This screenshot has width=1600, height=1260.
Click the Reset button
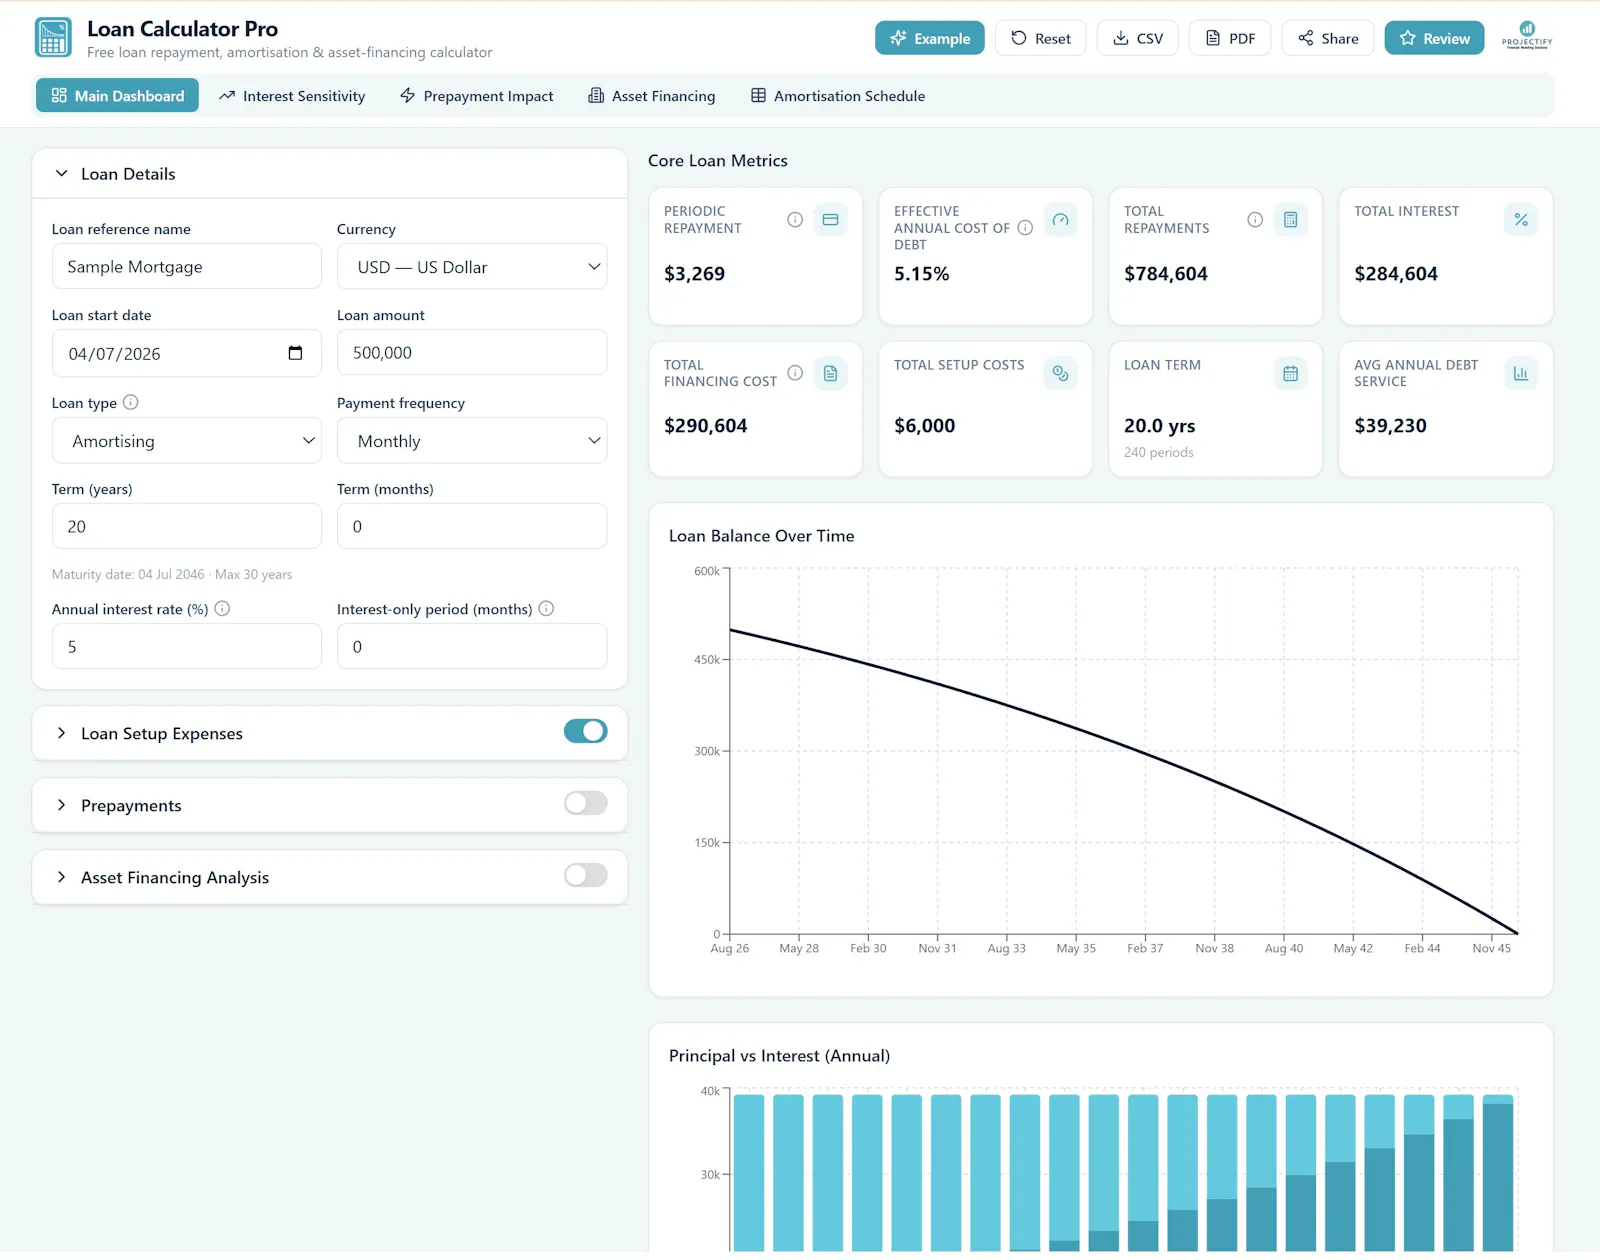tap(1040, 38)
